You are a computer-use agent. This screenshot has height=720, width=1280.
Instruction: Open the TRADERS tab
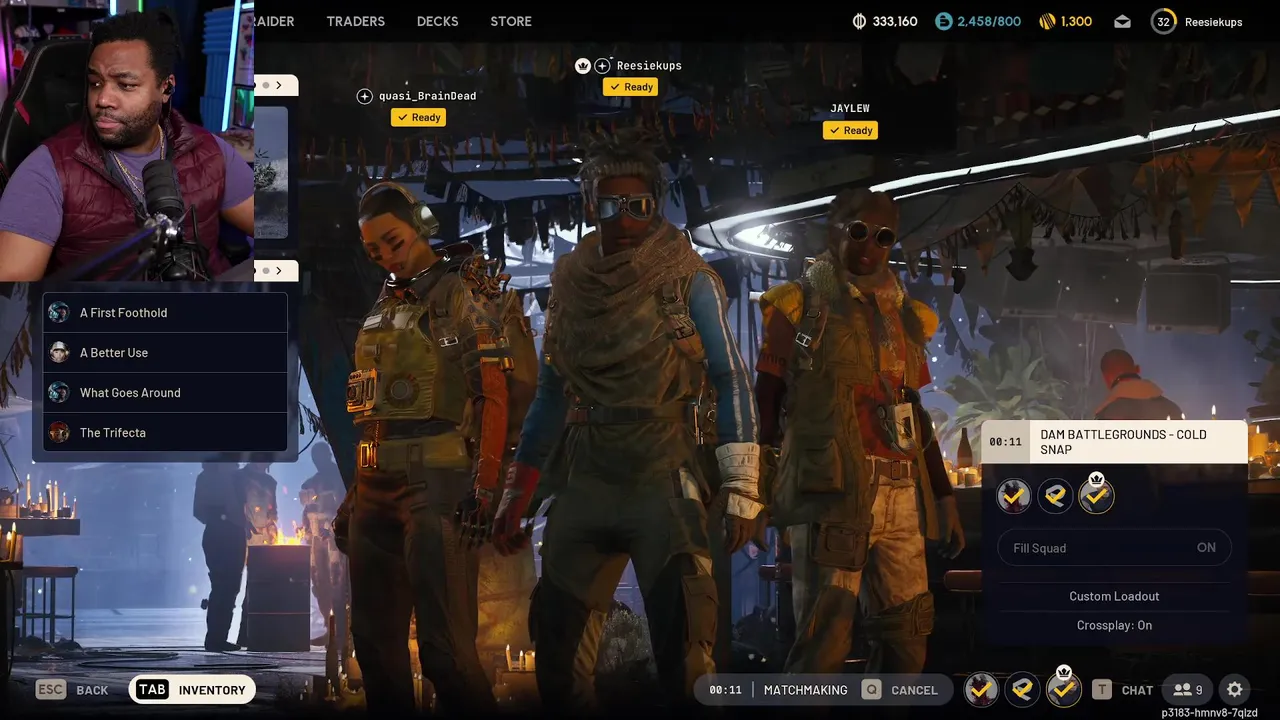(355, 21)
